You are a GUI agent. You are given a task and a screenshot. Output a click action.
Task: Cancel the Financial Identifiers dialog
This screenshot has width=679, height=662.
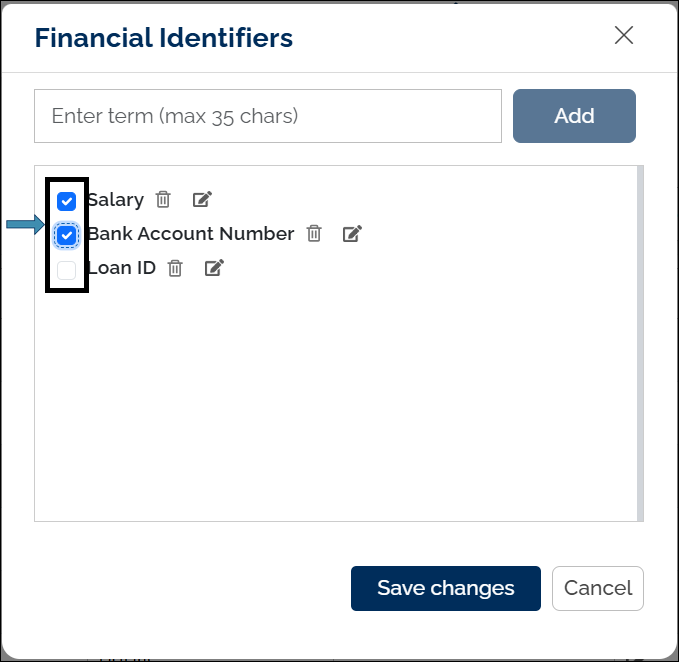tap(597, 588)
